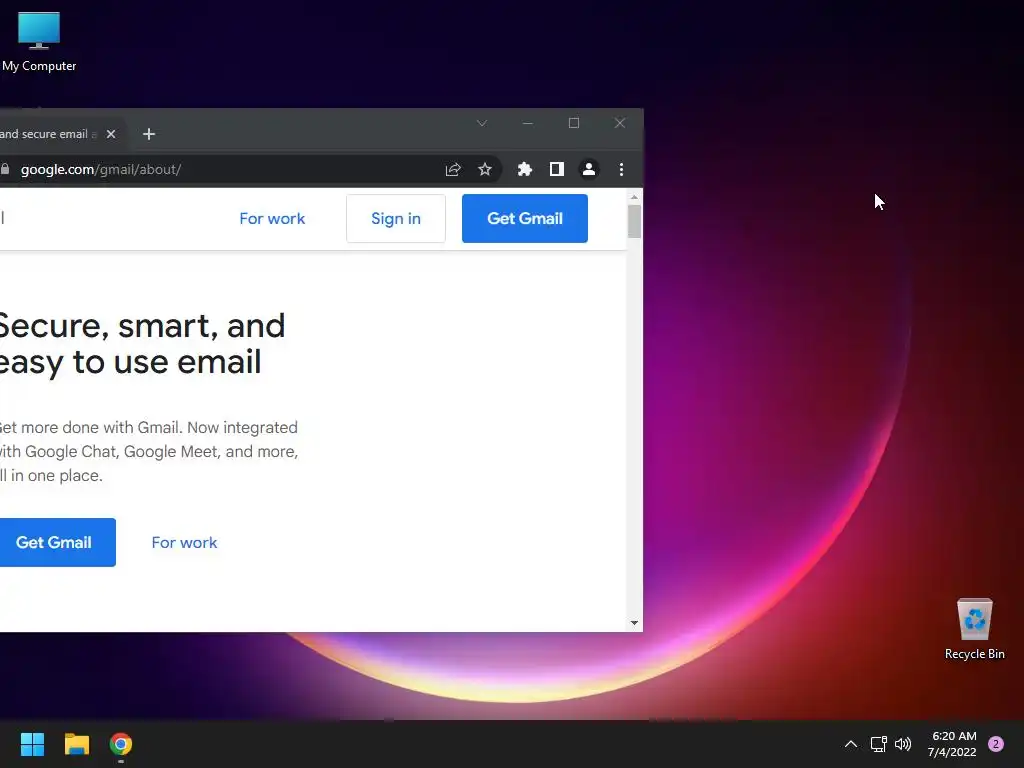Open the My Computer desktop icon
Viewport: 1024px width, 768px height.
[39, 42]
